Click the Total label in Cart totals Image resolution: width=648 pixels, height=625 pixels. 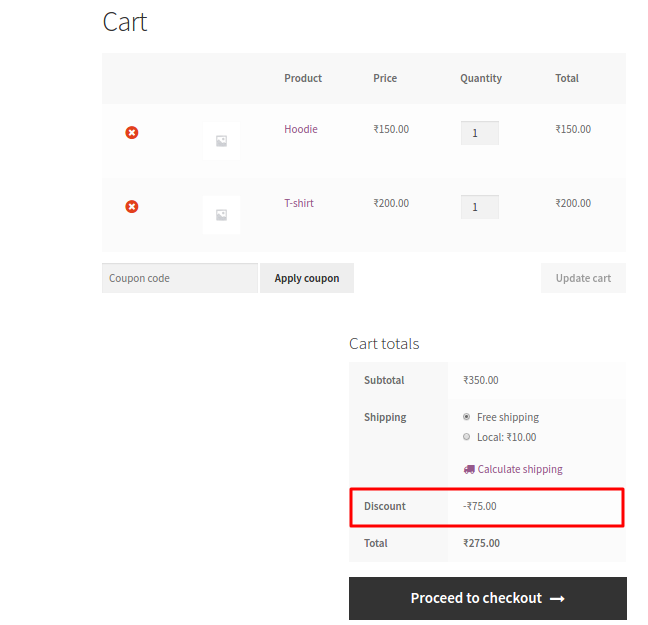(376, 543)
